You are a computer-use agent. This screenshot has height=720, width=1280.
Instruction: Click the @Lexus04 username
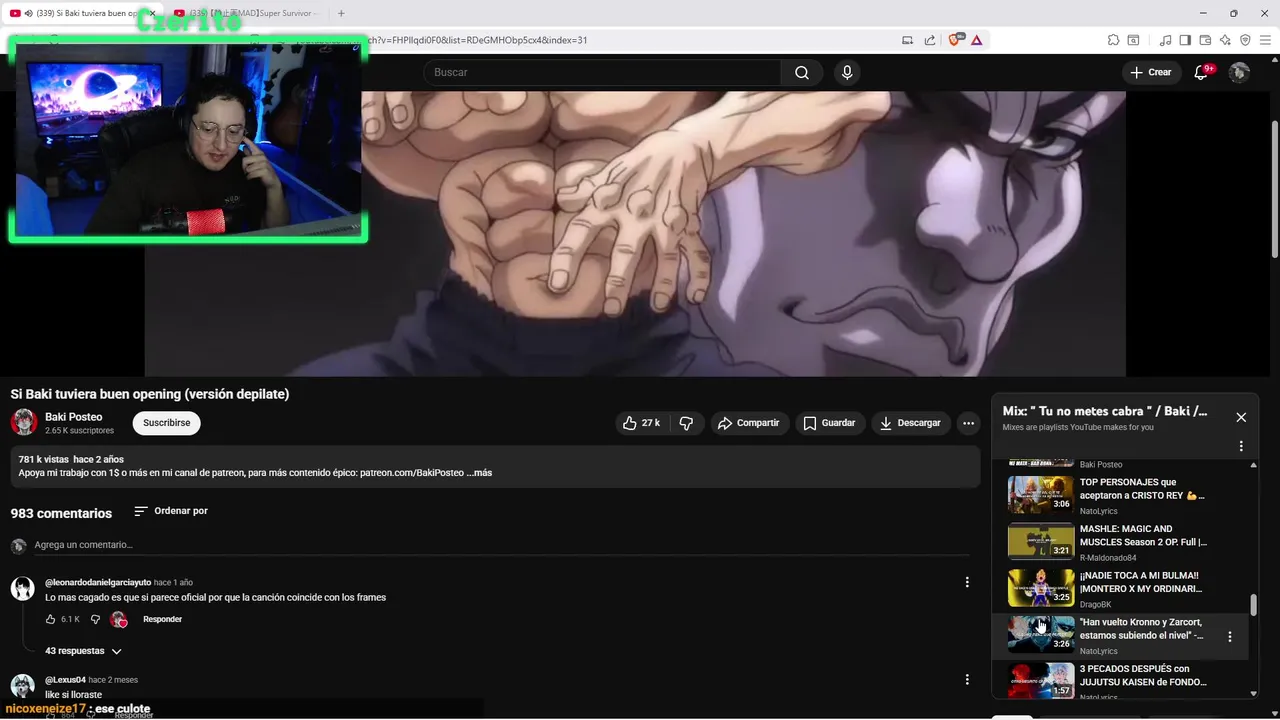coord(65,679)
